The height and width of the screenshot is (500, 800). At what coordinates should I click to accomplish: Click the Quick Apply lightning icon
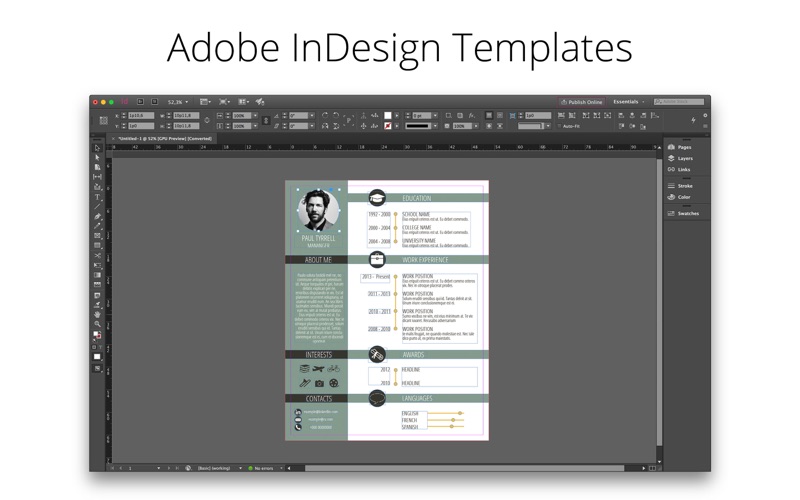(693, 120)
